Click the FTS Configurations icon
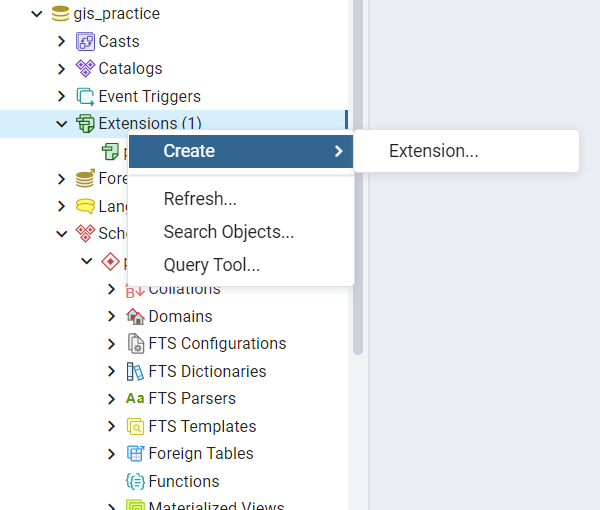Viewport: 600px width, 510px height. [136, 344]
